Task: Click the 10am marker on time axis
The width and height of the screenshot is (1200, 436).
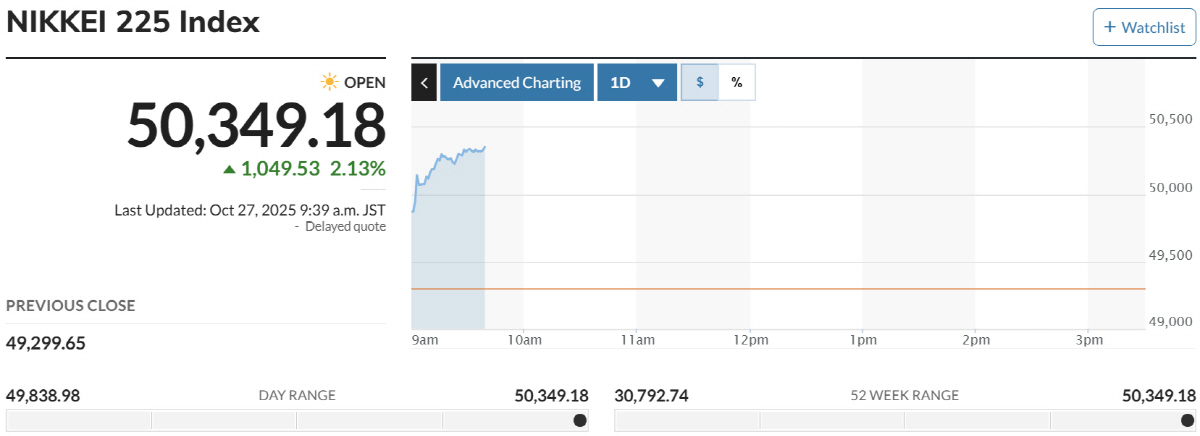Action: click(x=524, y=341)
